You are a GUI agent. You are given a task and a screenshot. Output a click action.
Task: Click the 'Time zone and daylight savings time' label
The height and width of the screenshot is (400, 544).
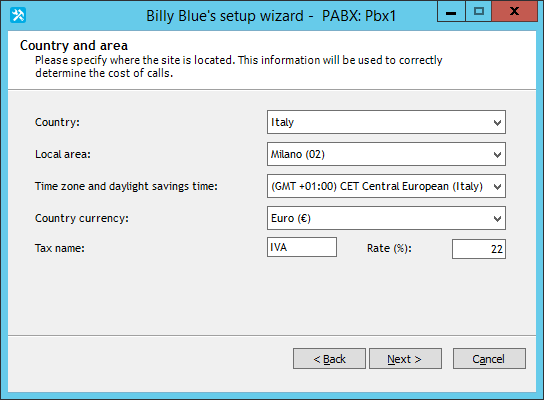tap(126, 186)
